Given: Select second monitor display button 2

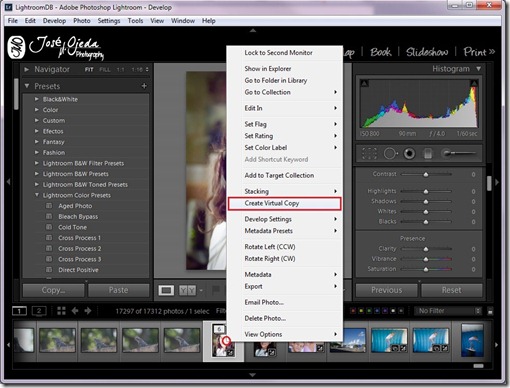Looking at the screenshot, I should tap(39, 311).
